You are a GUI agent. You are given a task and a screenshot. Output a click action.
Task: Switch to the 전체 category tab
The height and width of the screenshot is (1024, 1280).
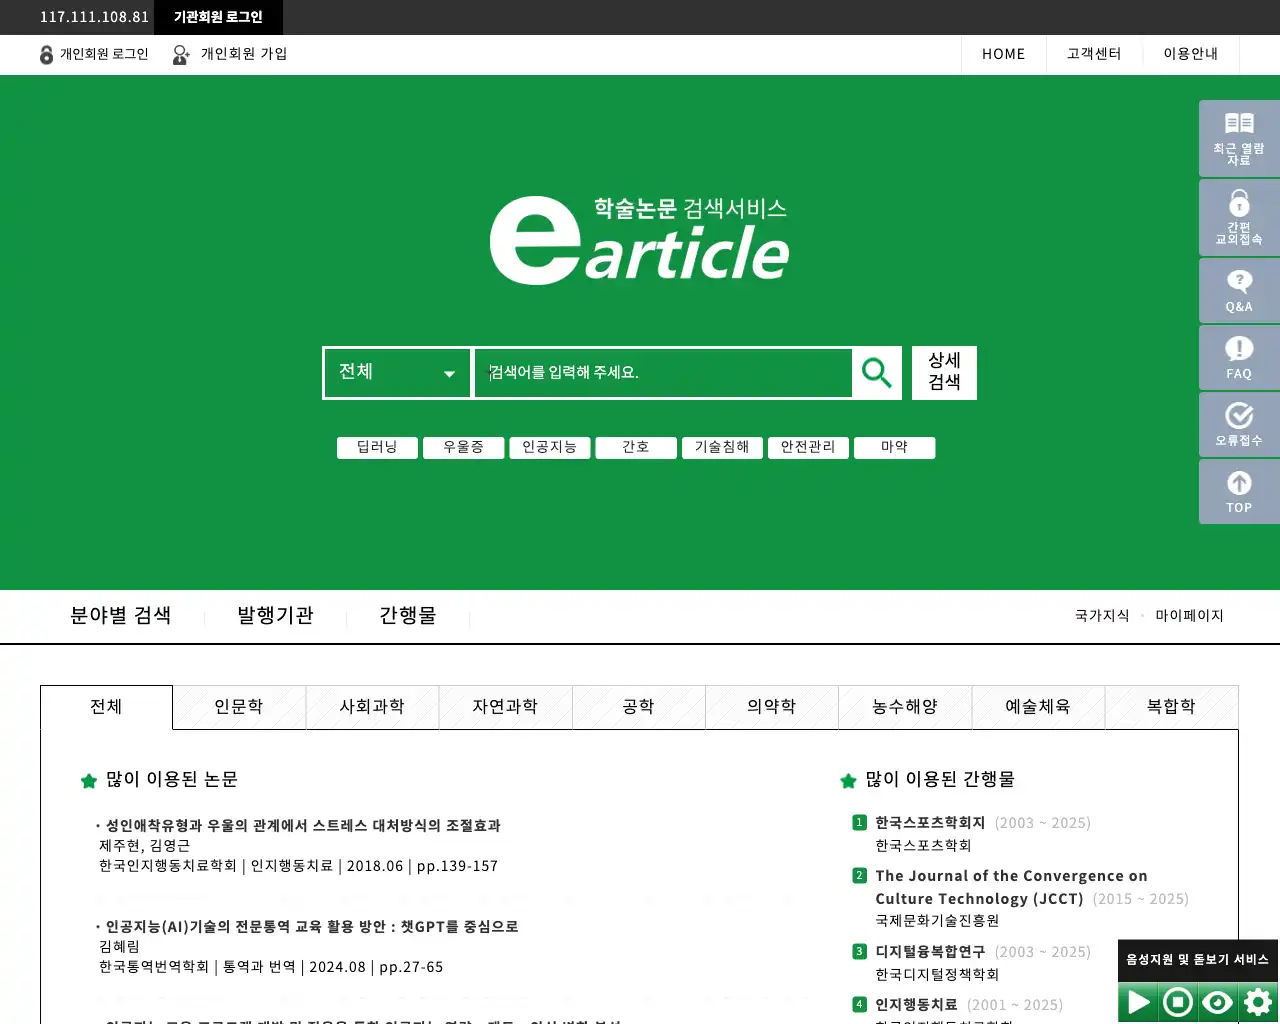[x=106, y=707]
